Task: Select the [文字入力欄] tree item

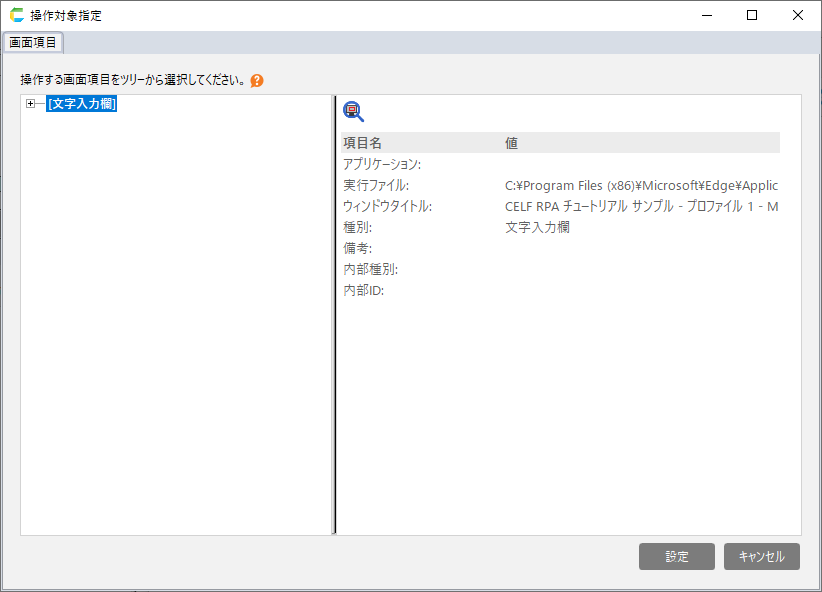Action: click(x=82, y=104)
